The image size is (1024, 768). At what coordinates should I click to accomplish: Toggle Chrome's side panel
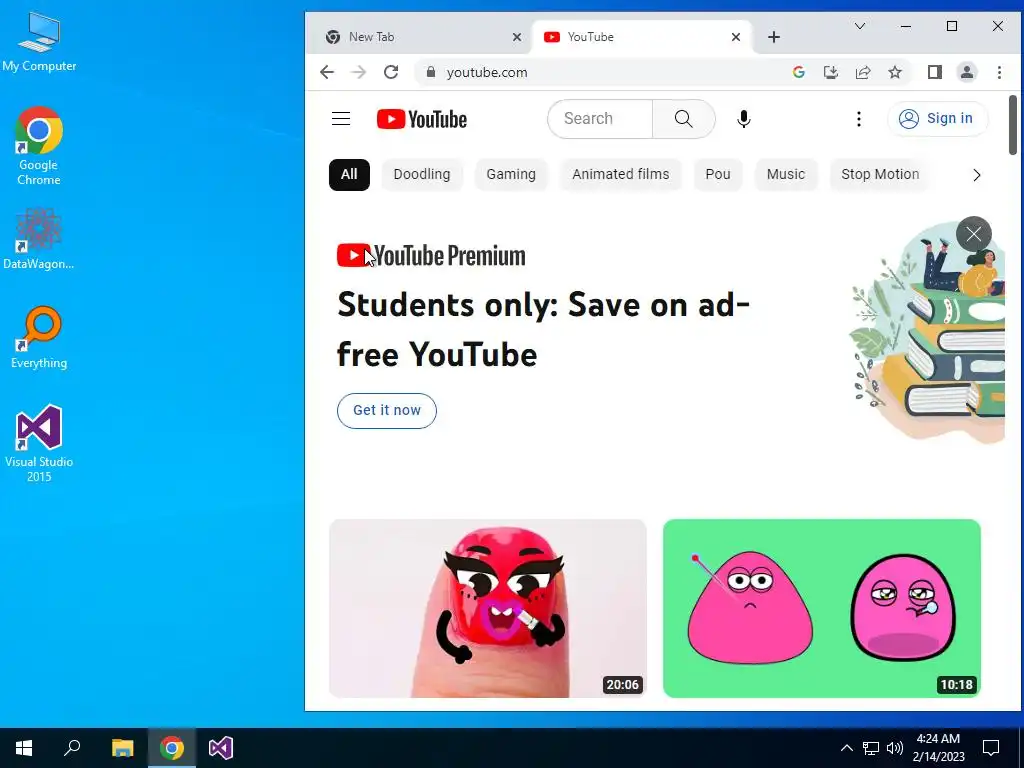pos(935,72)
